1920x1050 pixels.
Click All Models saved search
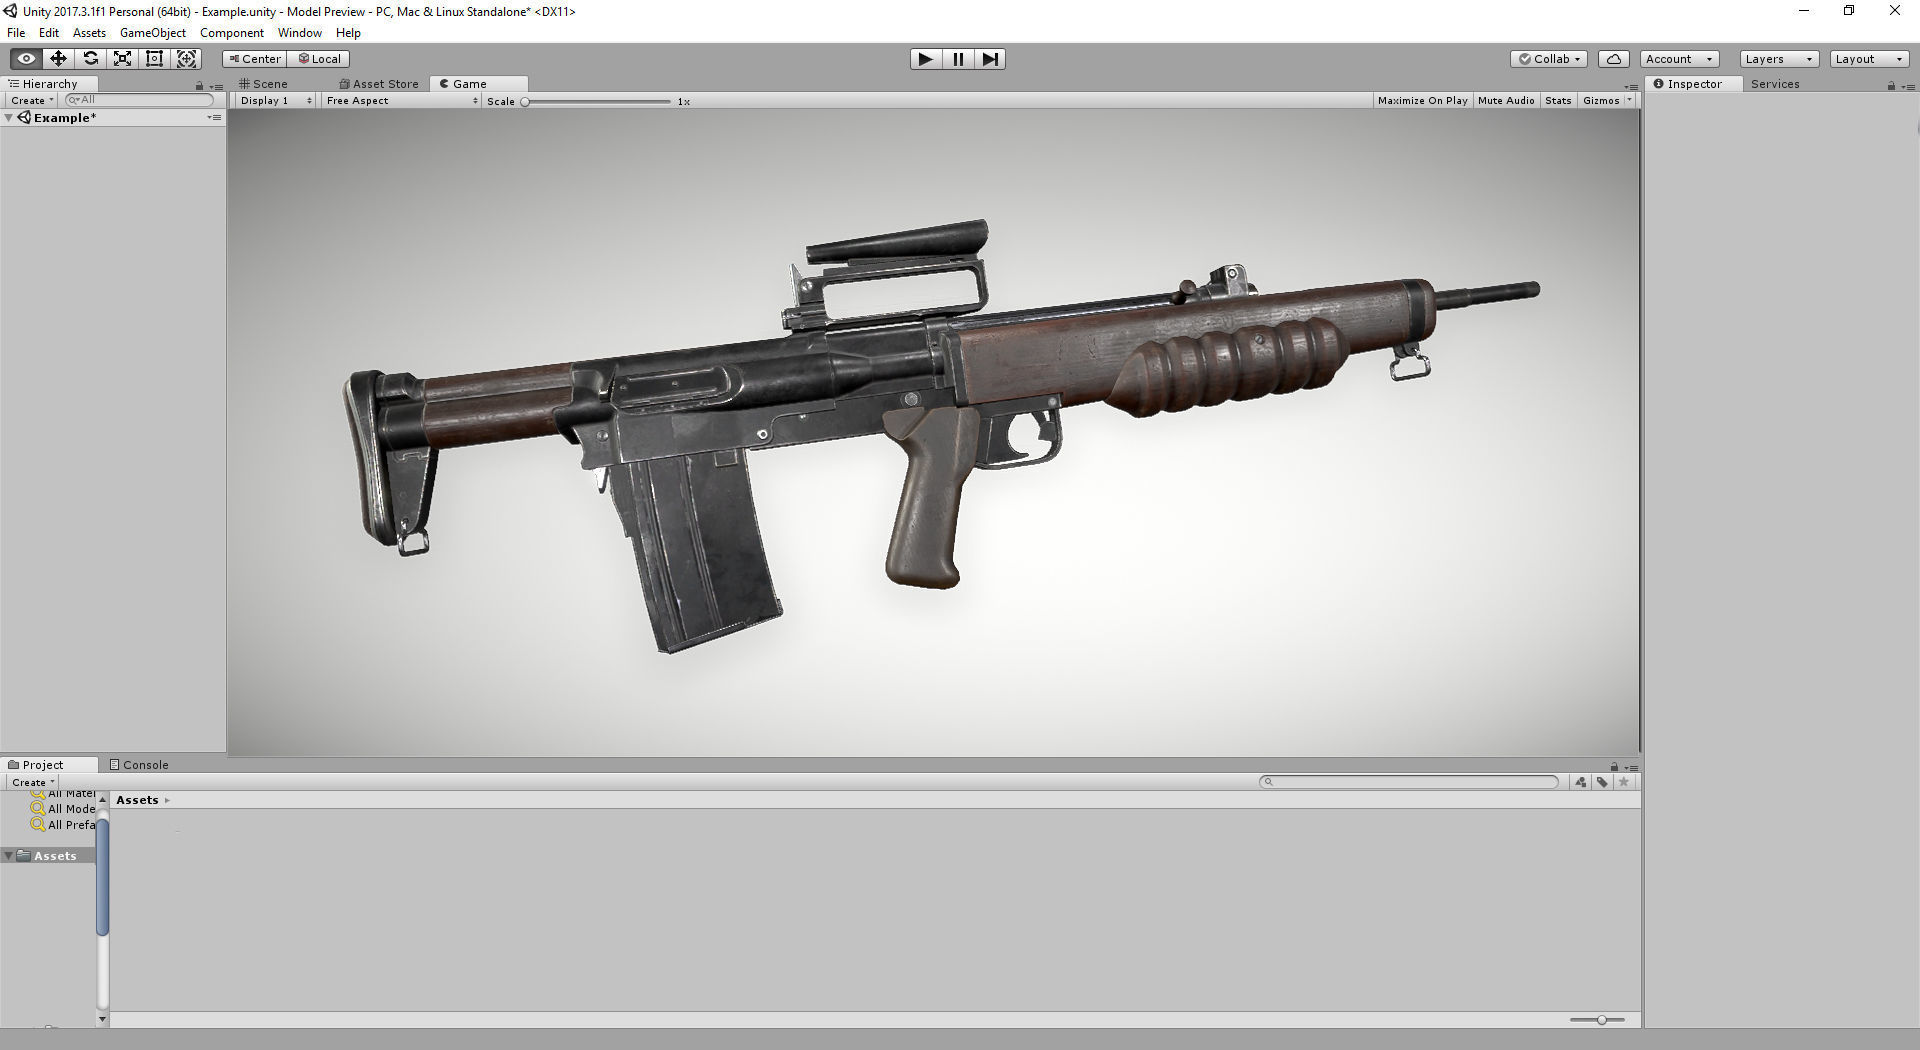pos(64,809)
